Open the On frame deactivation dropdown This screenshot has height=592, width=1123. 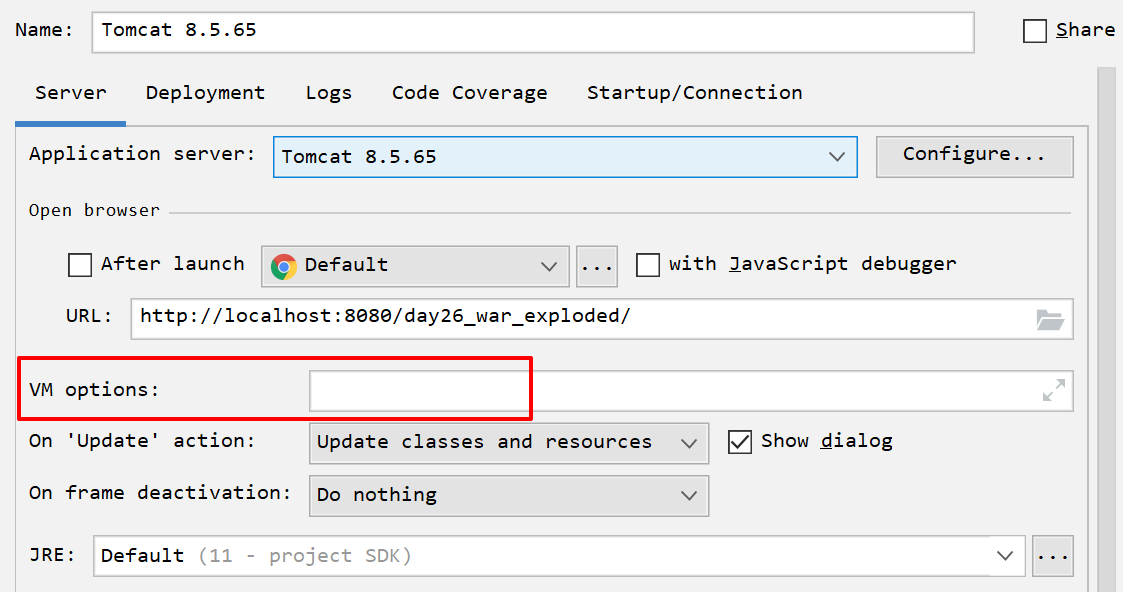(509, 495)
